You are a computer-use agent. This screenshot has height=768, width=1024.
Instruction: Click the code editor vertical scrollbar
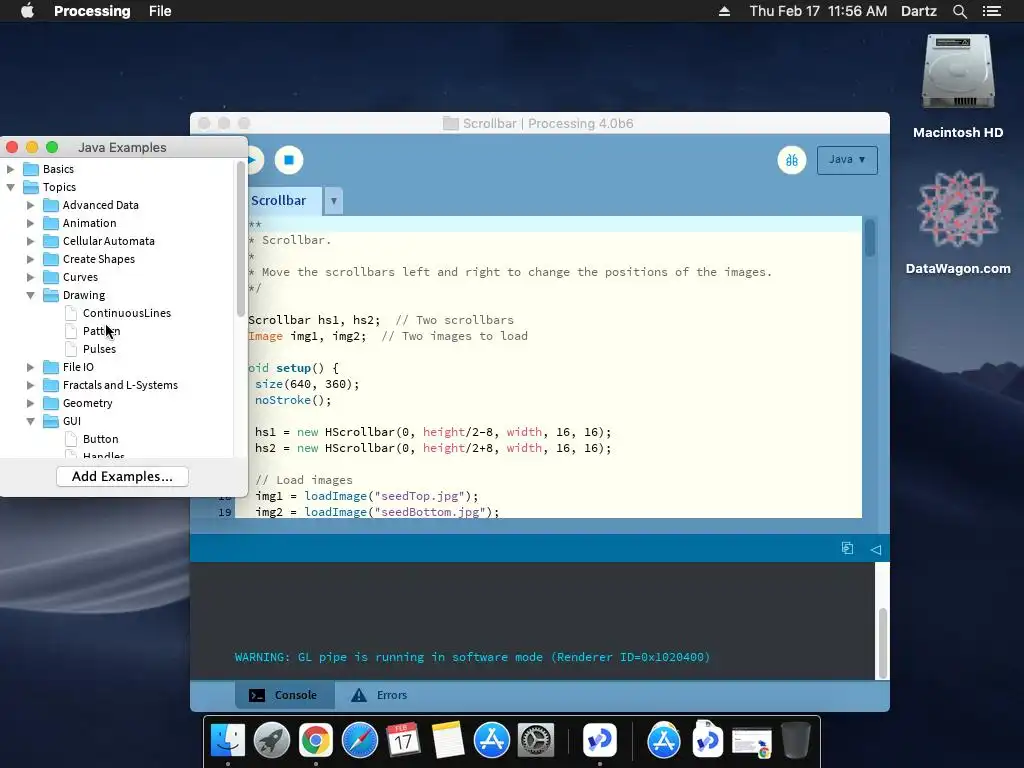tap(869, 238)
